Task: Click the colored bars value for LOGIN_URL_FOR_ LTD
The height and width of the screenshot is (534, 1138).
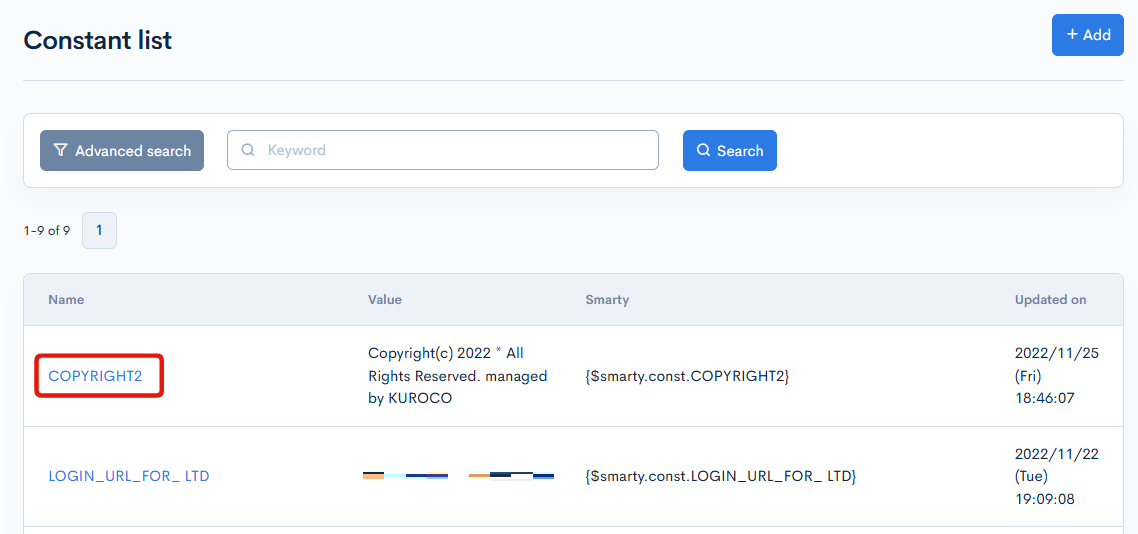Action: [458, 476]
